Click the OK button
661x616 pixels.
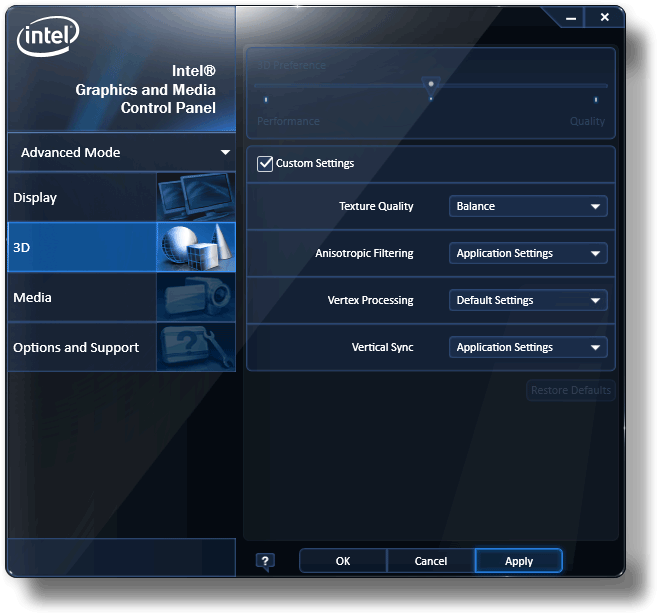click(x=343, y=561)
